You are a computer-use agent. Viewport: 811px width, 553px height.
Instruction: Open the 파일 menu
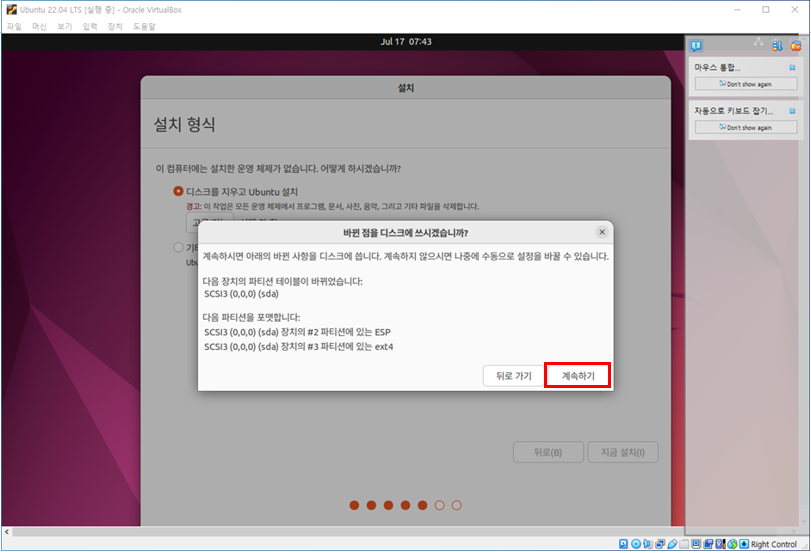tap(14, 26)
